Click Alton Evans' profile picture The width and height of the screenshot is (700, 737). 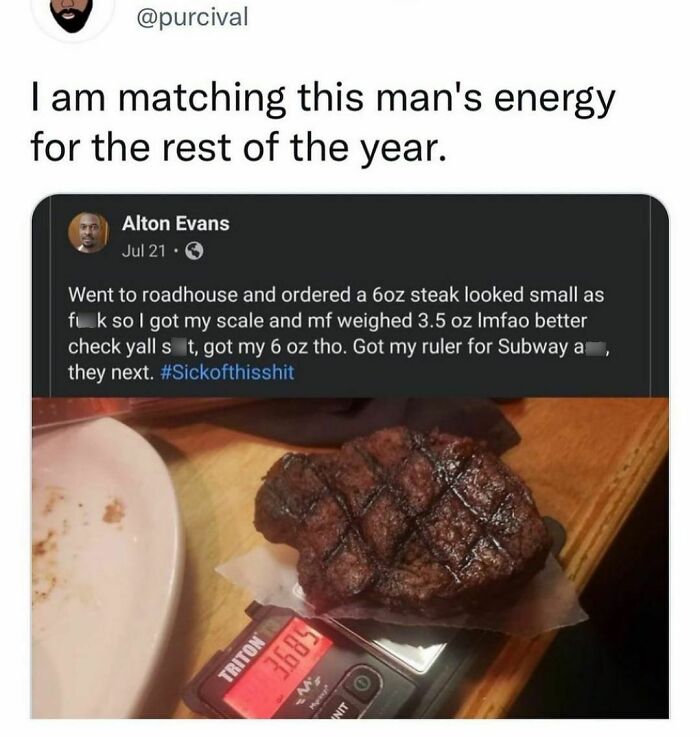88,233
